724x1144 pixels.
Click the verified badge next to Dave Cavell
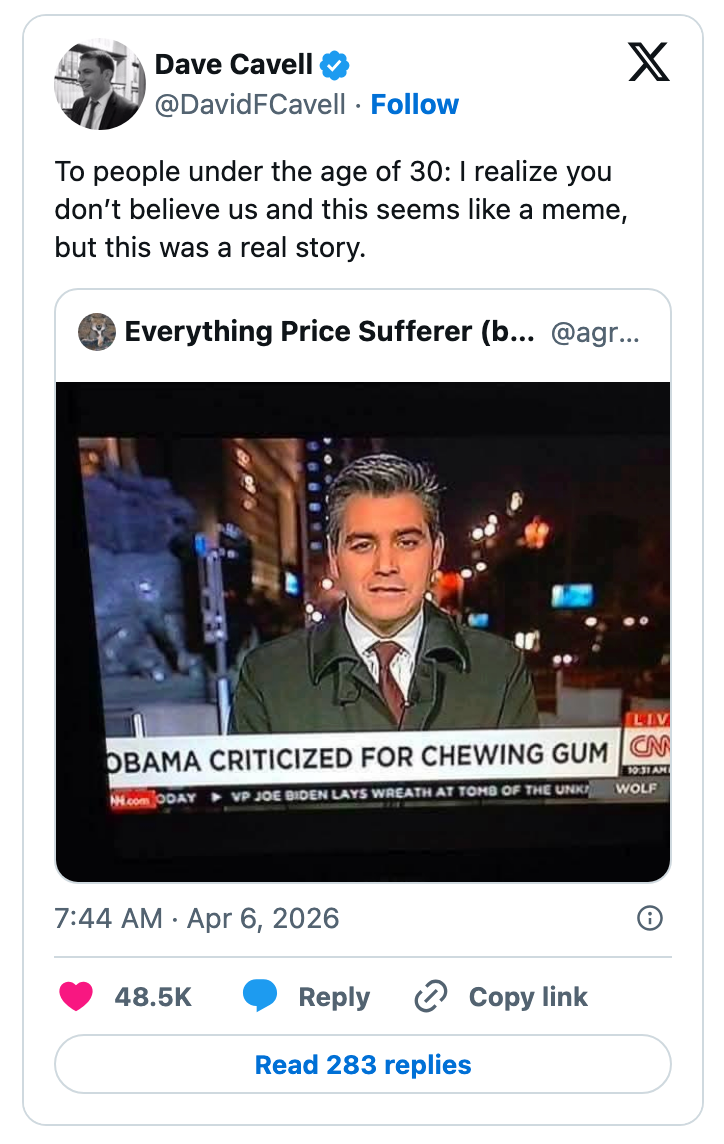coord(333,64)
